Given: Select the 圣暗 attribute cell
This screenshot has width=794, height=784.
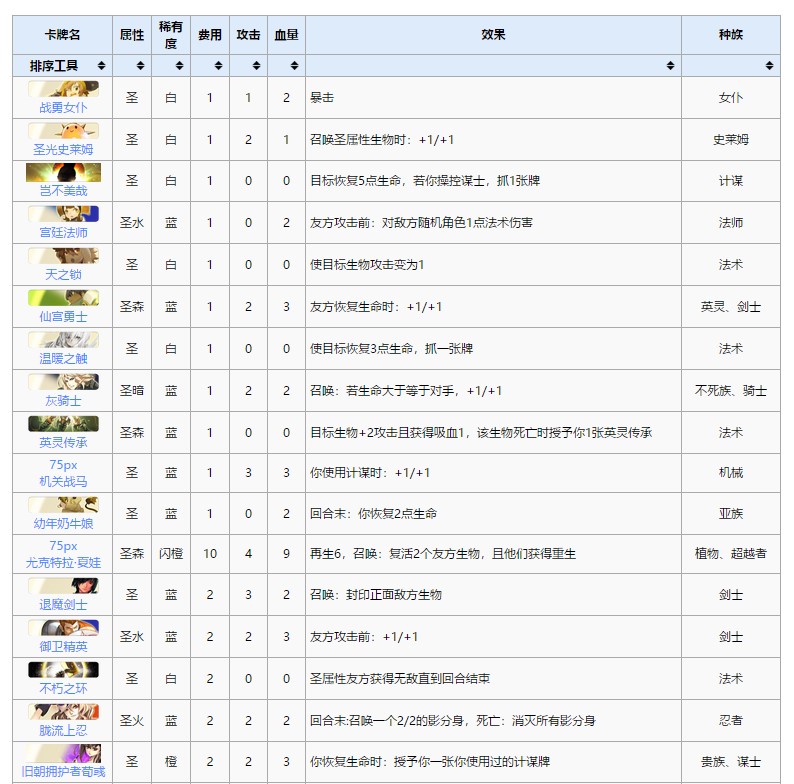Looking at the screenshot, I should (132, 390).
